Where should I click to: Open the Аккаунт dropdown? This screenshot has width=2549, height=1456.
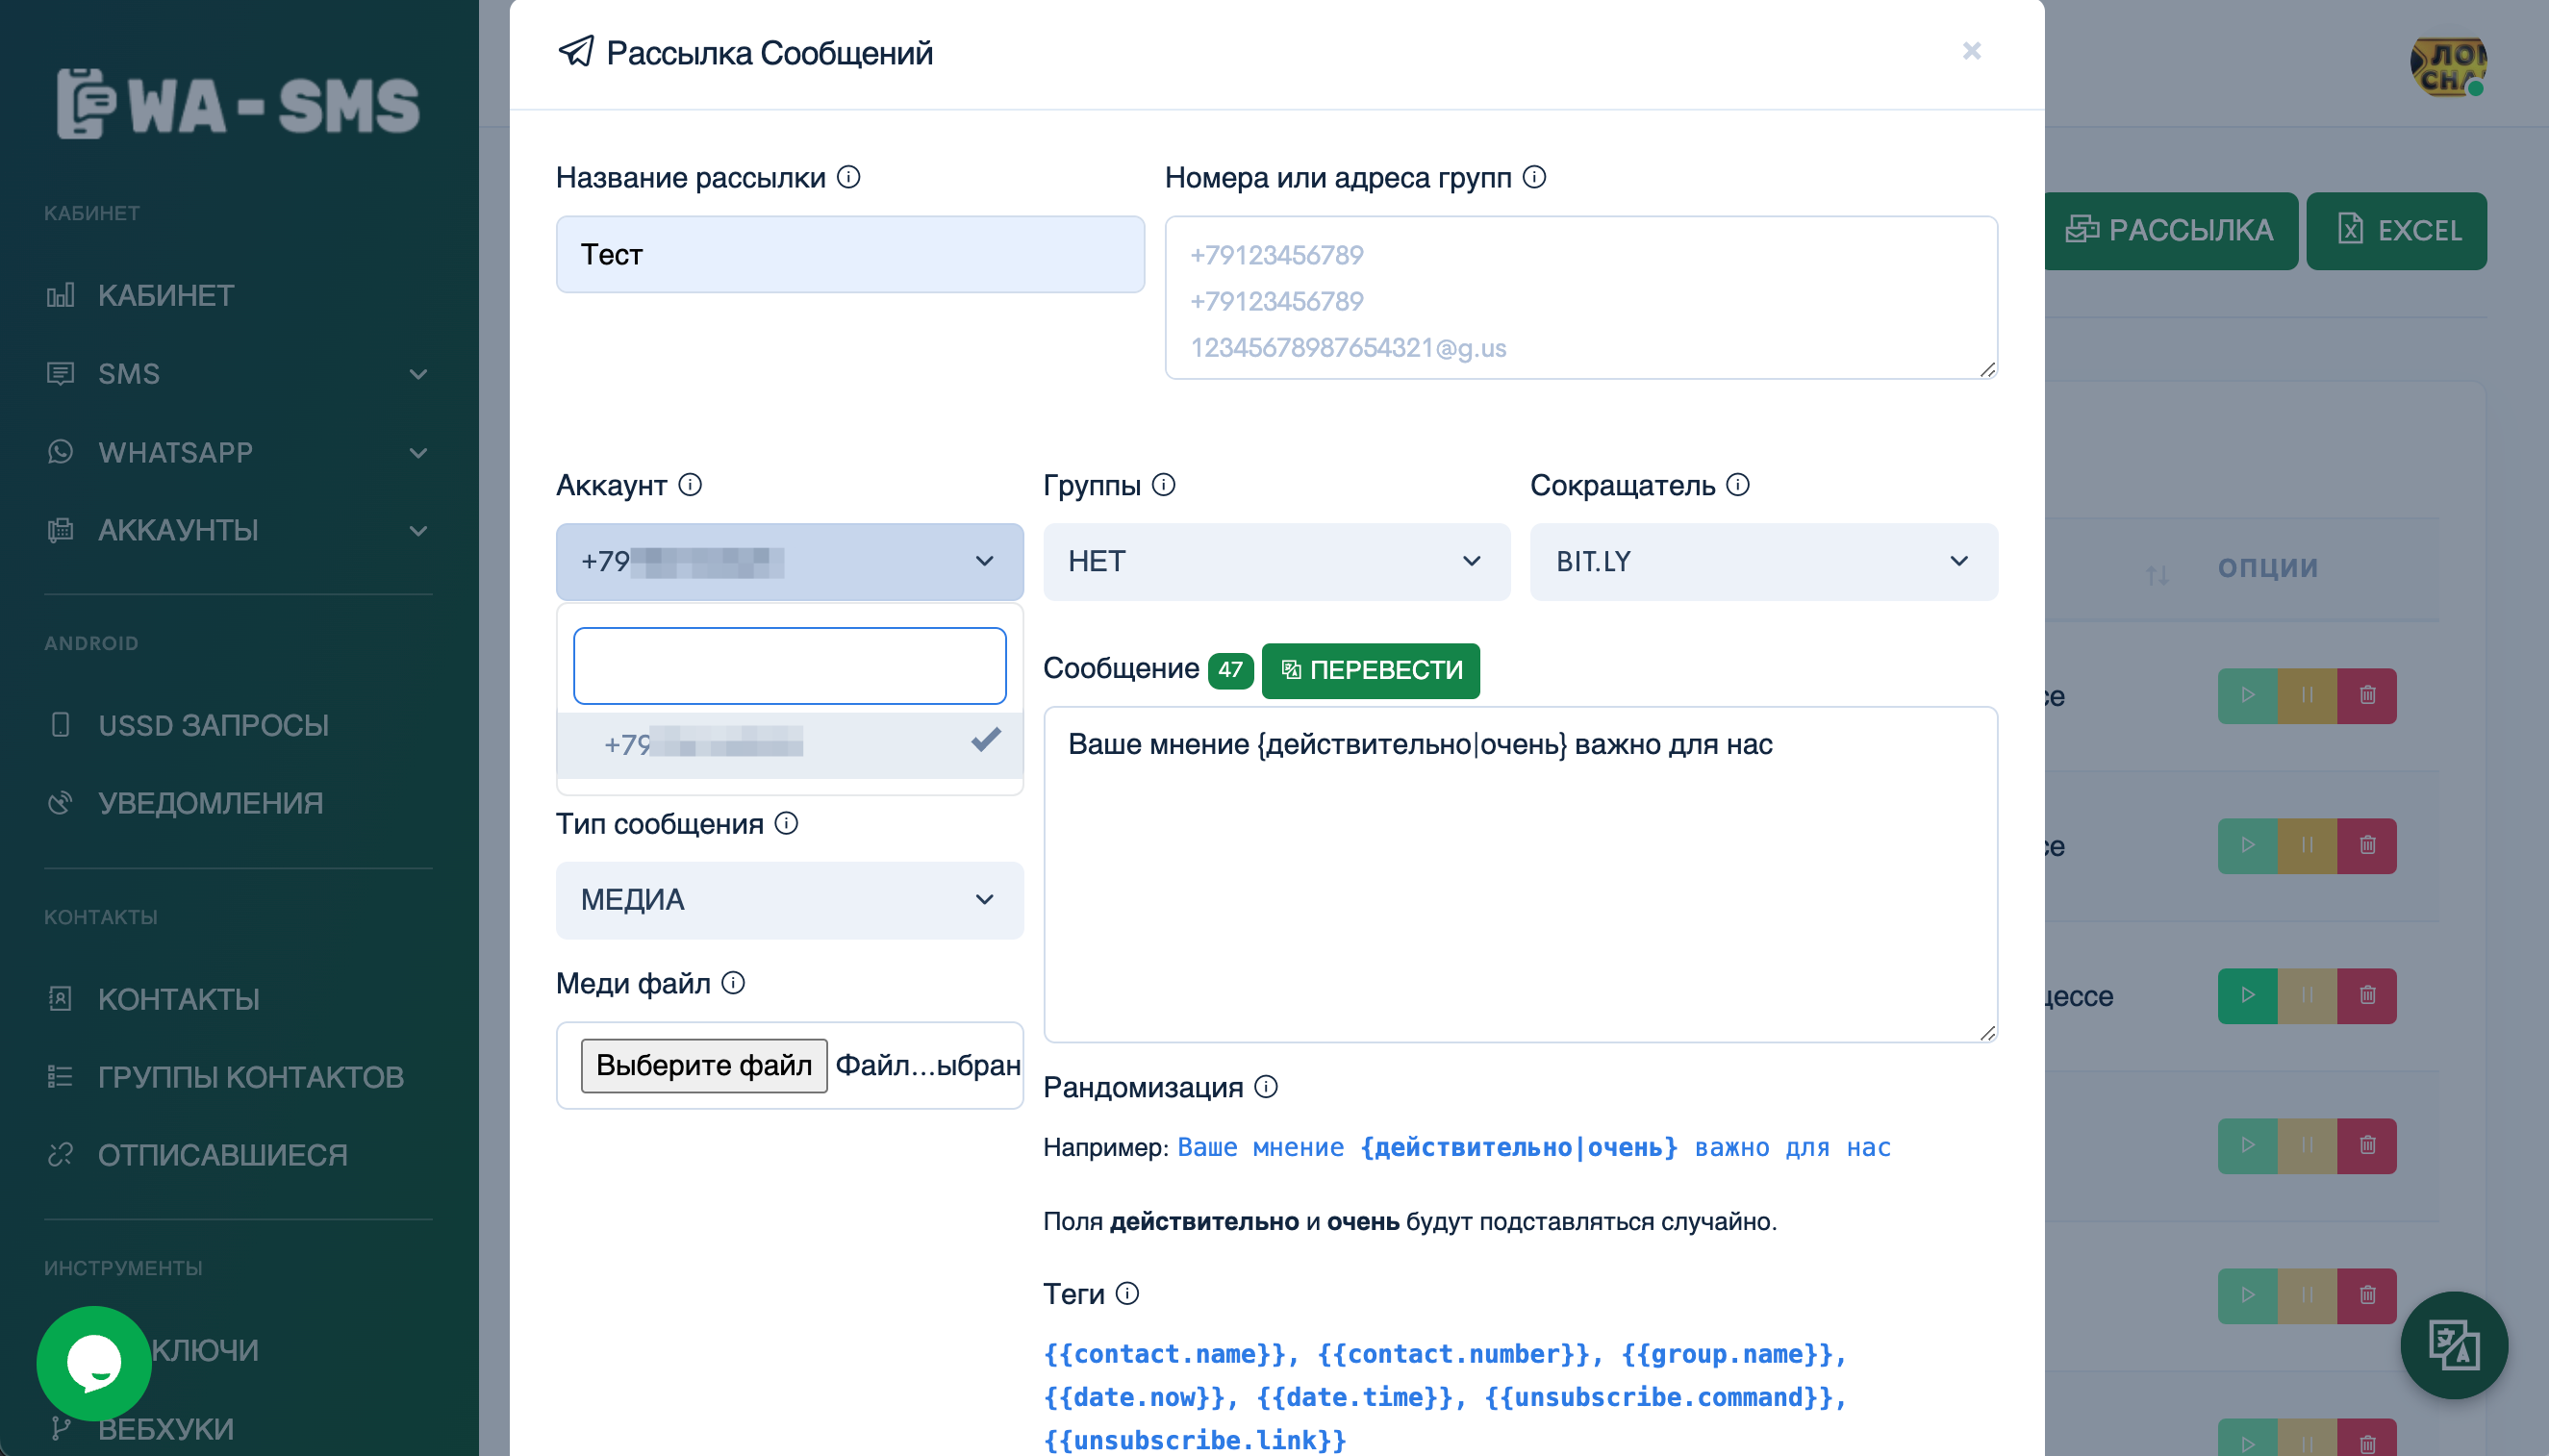coord(789,561)
